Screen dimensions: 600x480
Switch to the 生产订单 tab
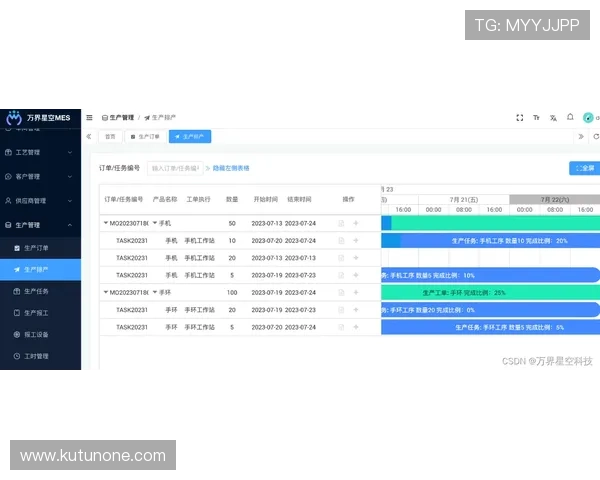145,136
